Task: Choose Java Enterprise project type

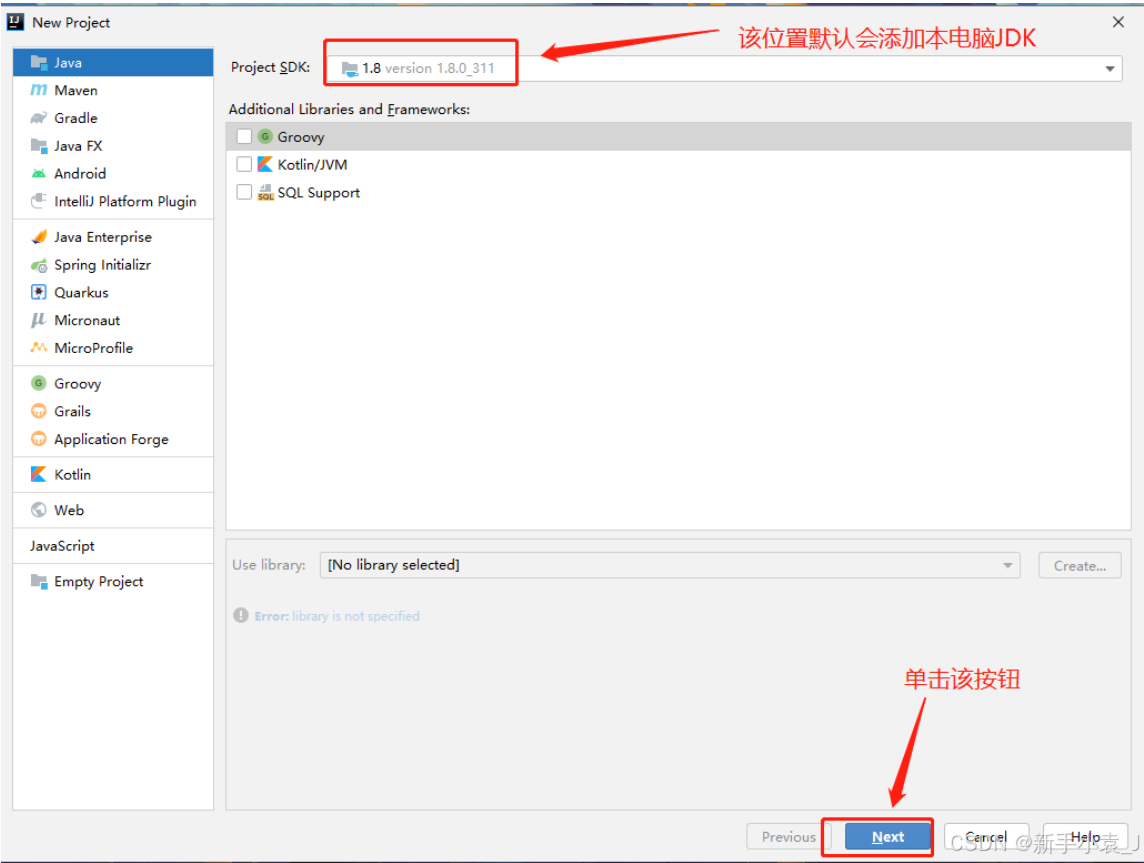Action: (113, 237)
